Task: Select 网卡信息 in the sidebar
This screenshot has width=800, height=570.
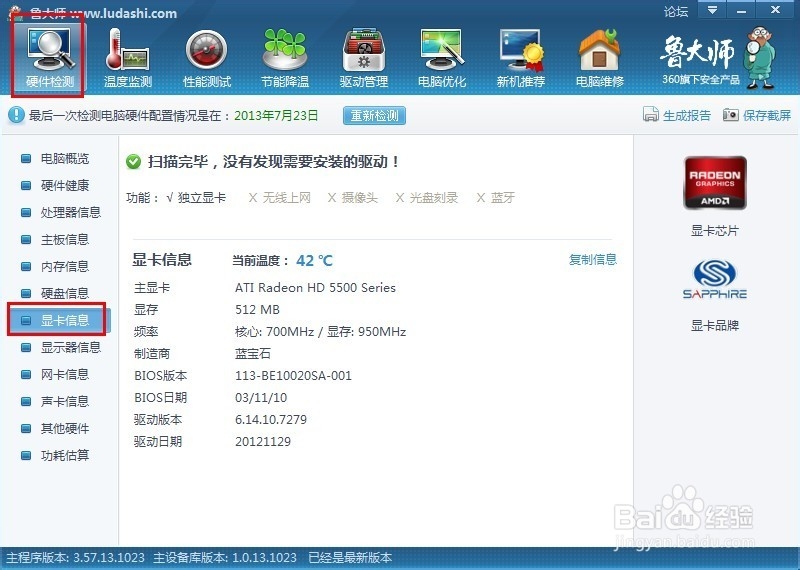Action: click(65, 375)
